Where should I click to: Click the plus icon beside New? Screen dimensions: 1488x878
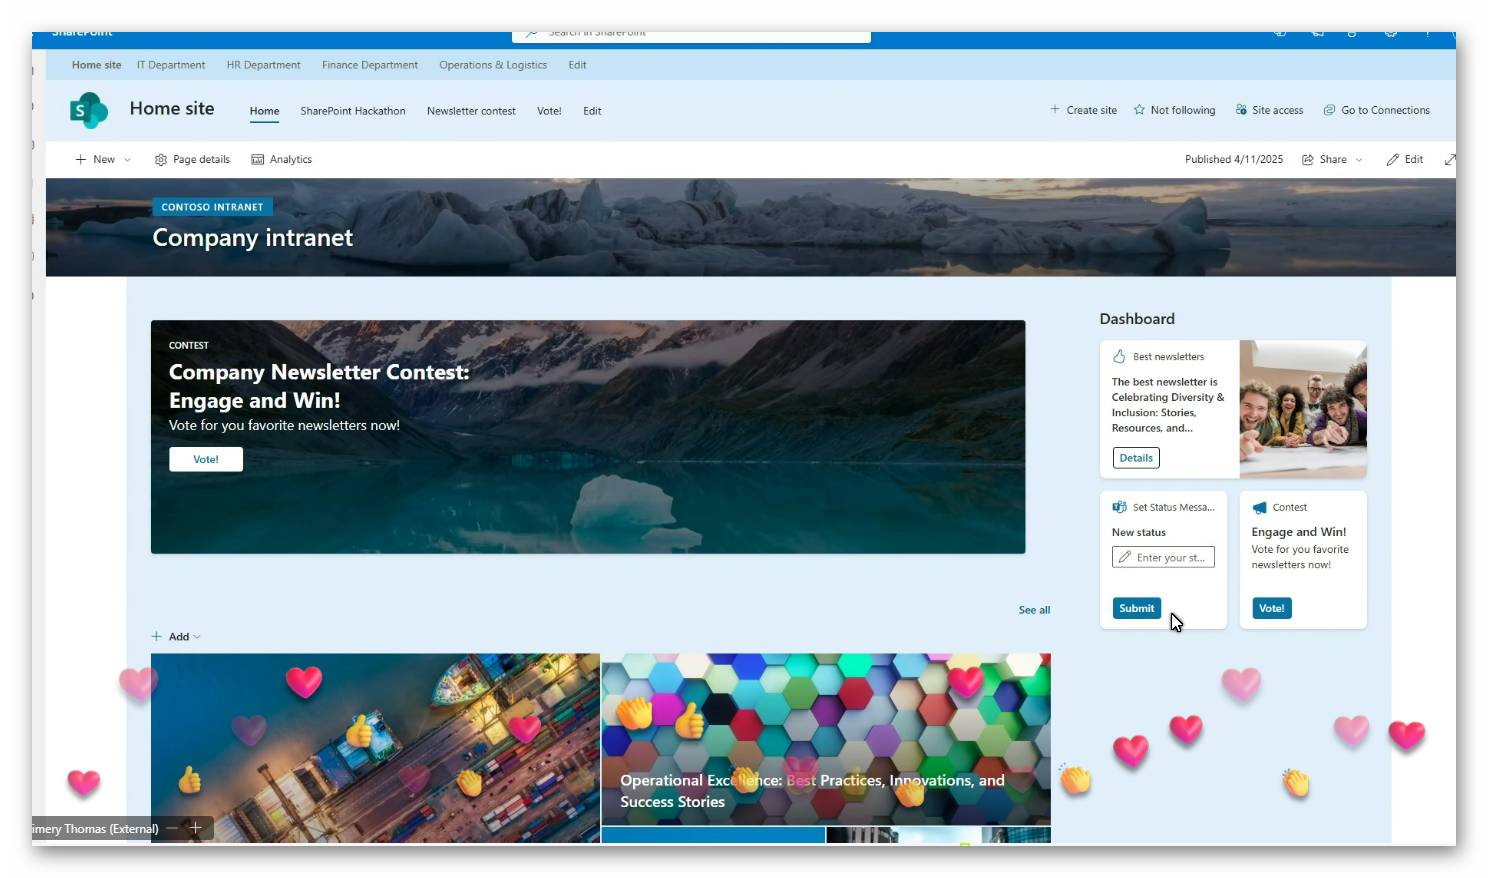pos(81,160)
